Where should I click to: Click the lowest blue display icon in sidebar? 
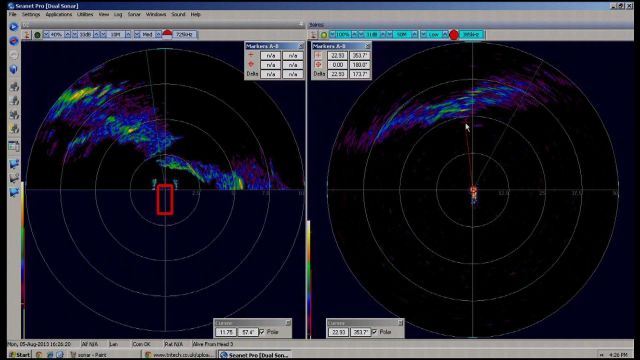pos(14,192)
